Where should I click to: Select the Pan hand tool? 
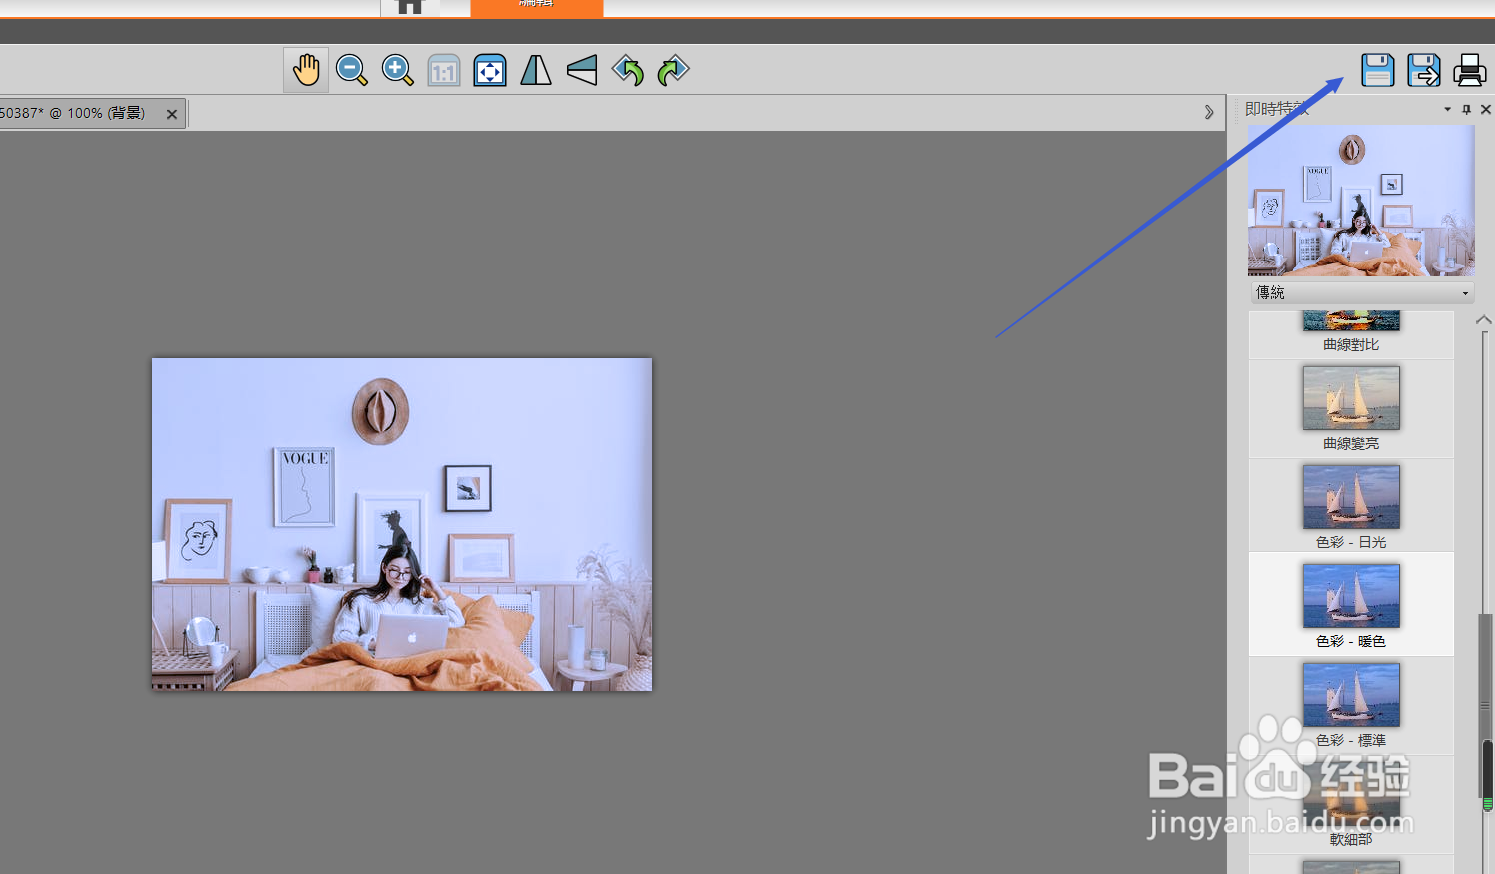point(306,70)
